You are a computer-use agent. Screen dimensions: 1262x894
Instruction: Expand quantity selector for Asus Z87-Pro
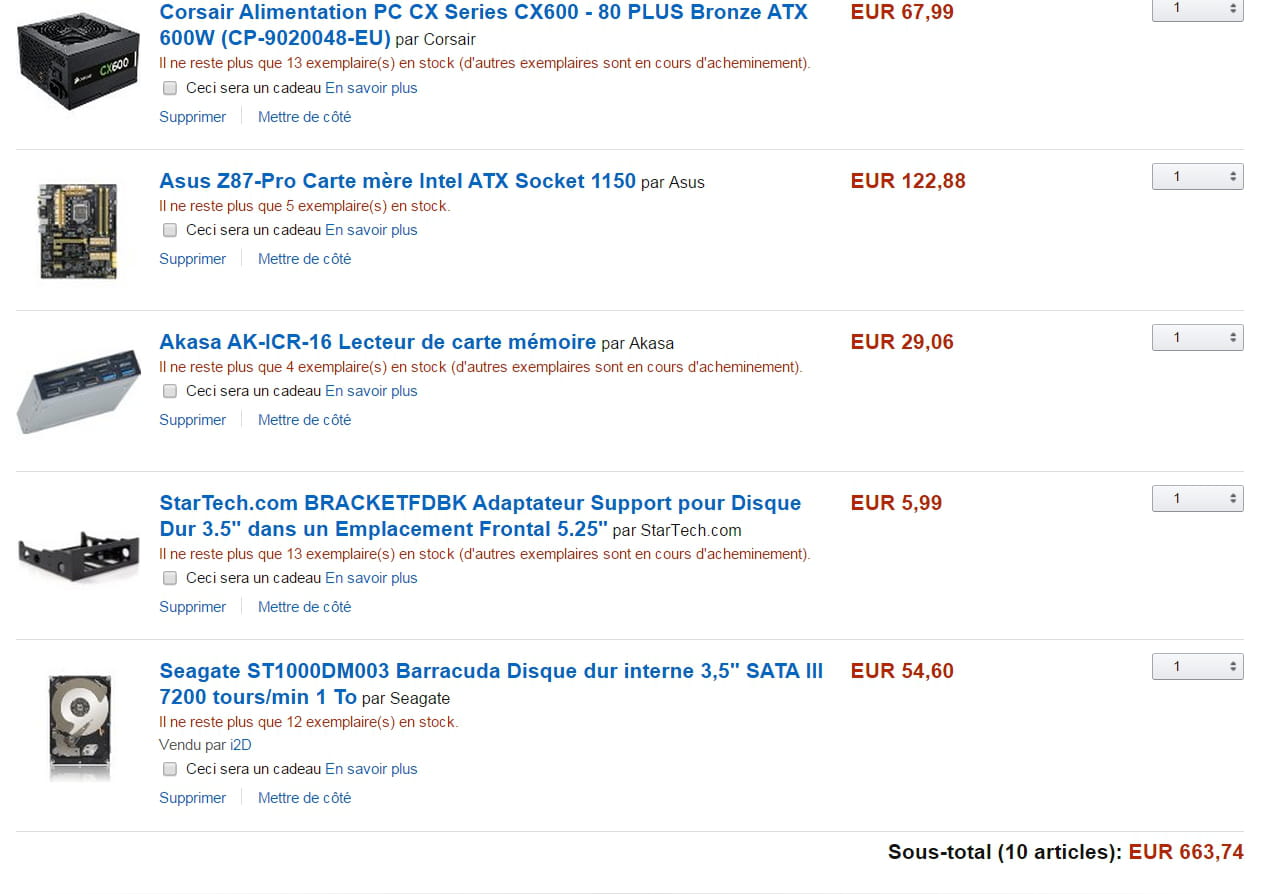tap(1197, 177)
